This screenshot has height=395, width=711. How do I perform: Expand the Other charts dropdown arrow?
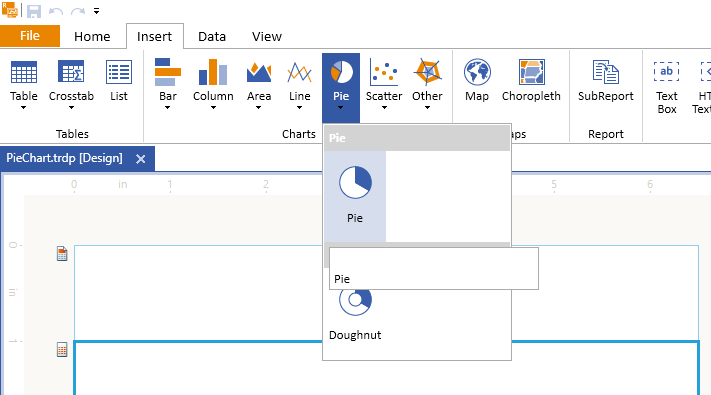[x=427, y=108]
